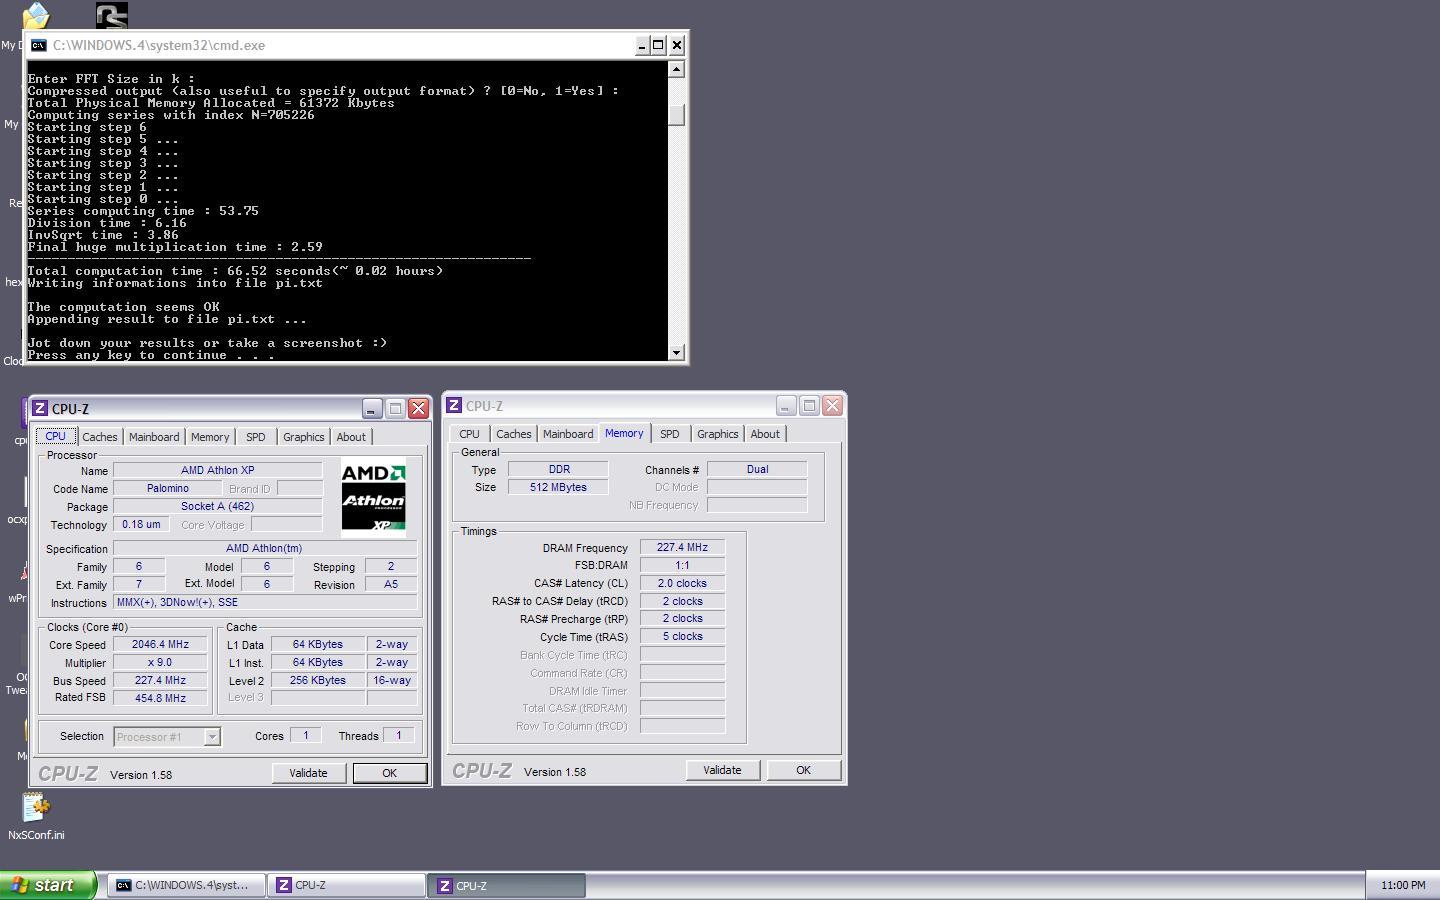
Task: Click the Multiplier value x 9.0
Action: tap(160, 662)
